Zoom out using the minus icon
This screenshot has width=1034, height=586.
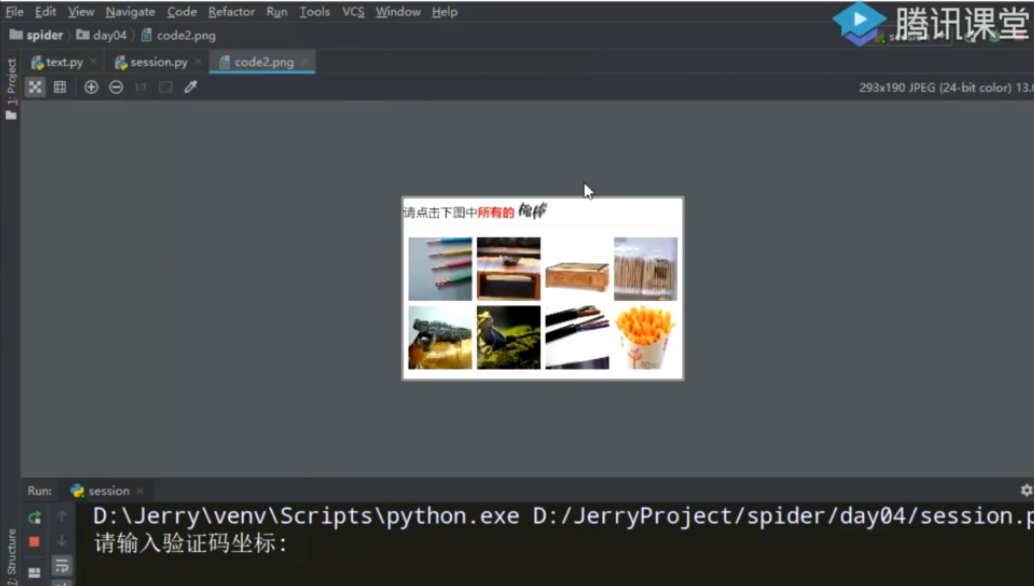pyautogui.click(x=115, y=87)
